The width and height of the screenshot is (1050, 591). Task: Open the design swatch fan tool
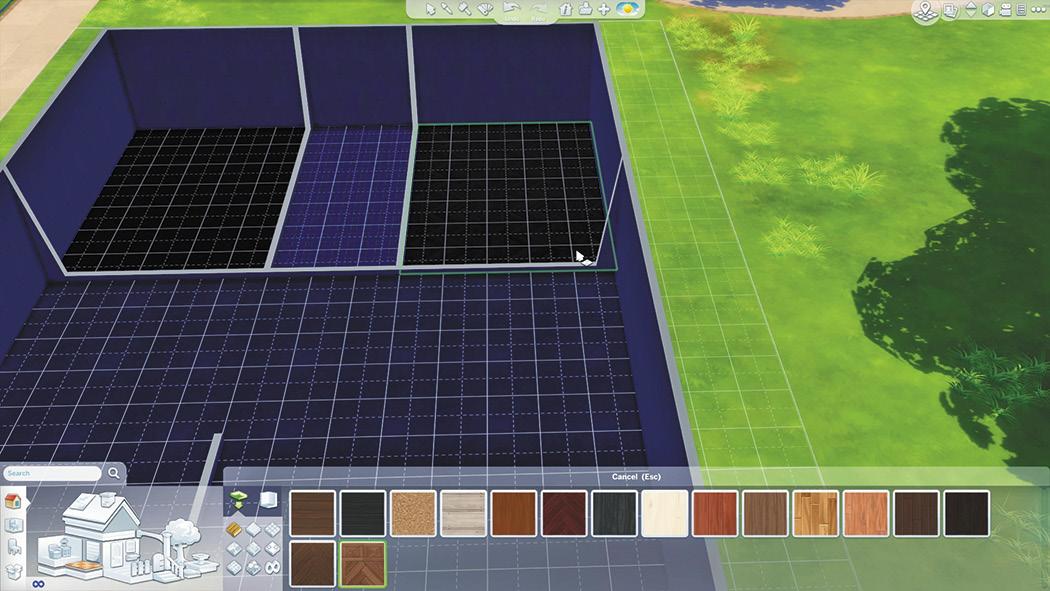pyautogui.click(x=484, y=9)
